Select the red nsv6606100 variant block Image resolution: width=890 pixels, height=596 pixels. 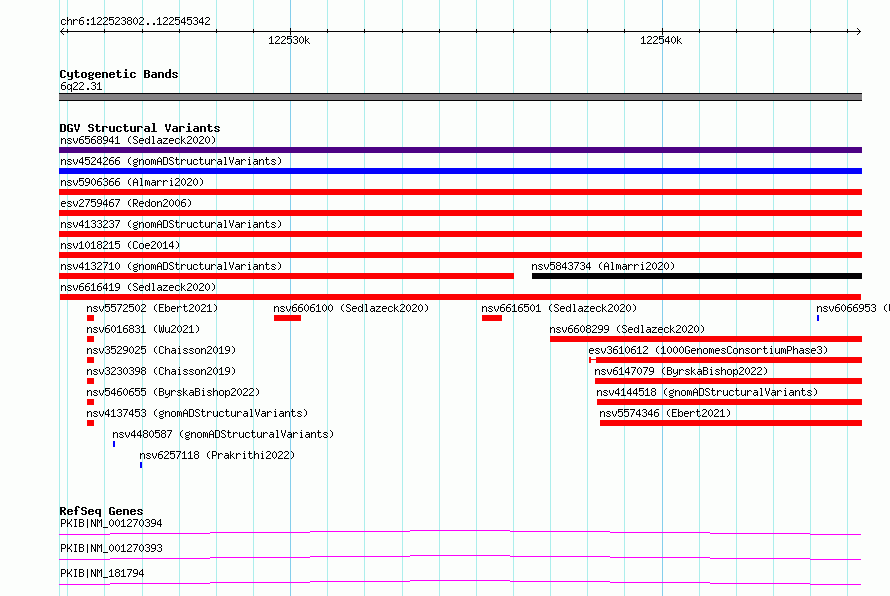click(287, 318)
